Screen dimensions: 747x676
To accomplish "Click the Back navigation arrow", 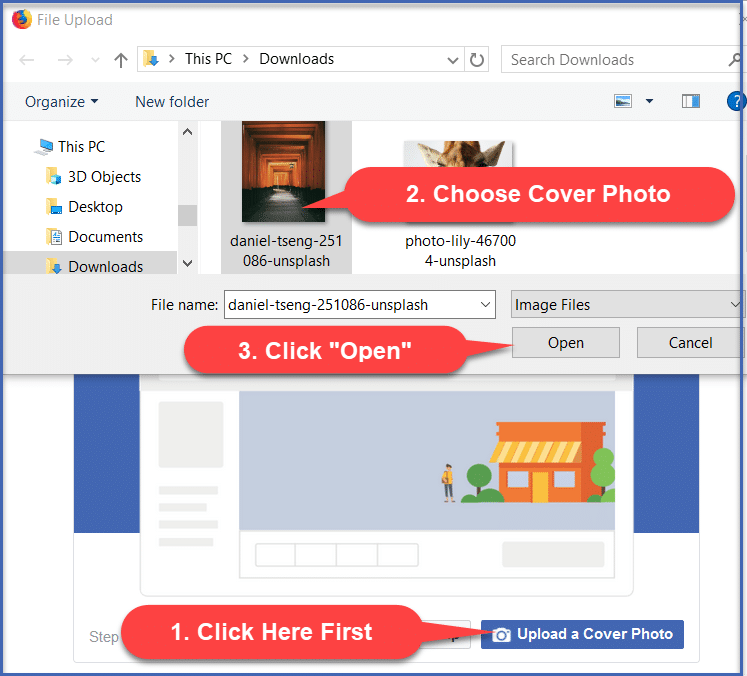I will click(27, 60).
